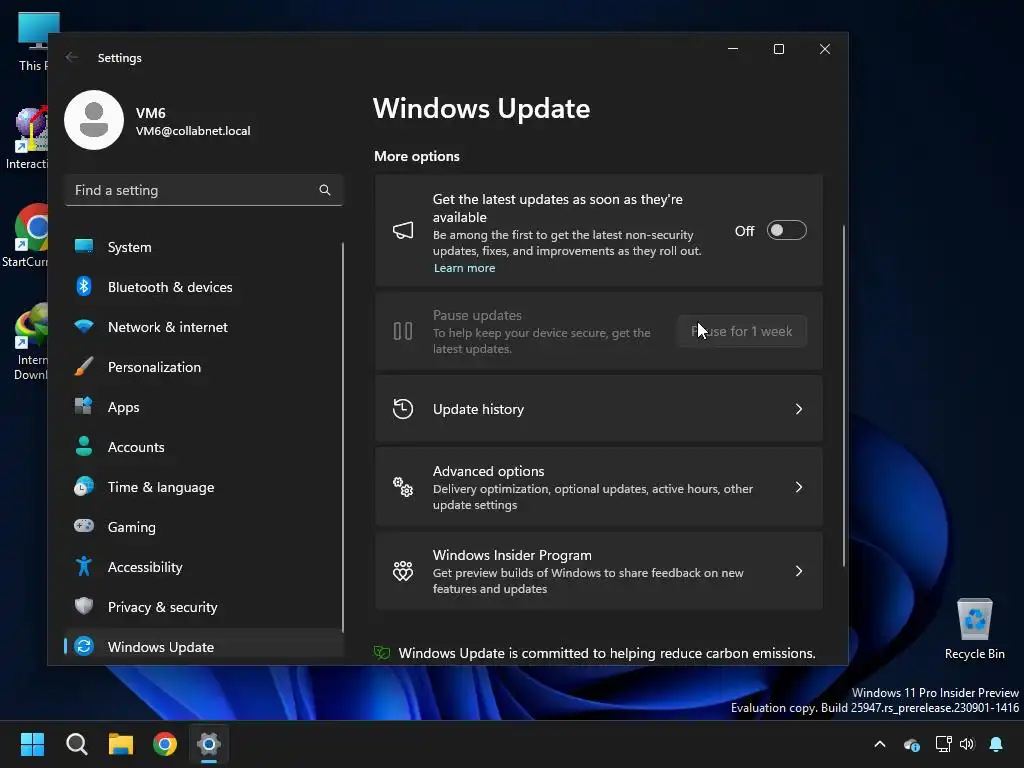Click the OneDrive cloud tray icon

tap(912, 744)
